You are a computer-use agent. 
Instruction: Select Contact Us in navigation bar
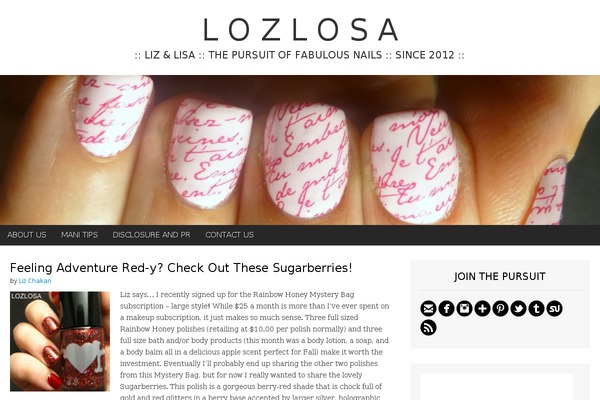230,235
